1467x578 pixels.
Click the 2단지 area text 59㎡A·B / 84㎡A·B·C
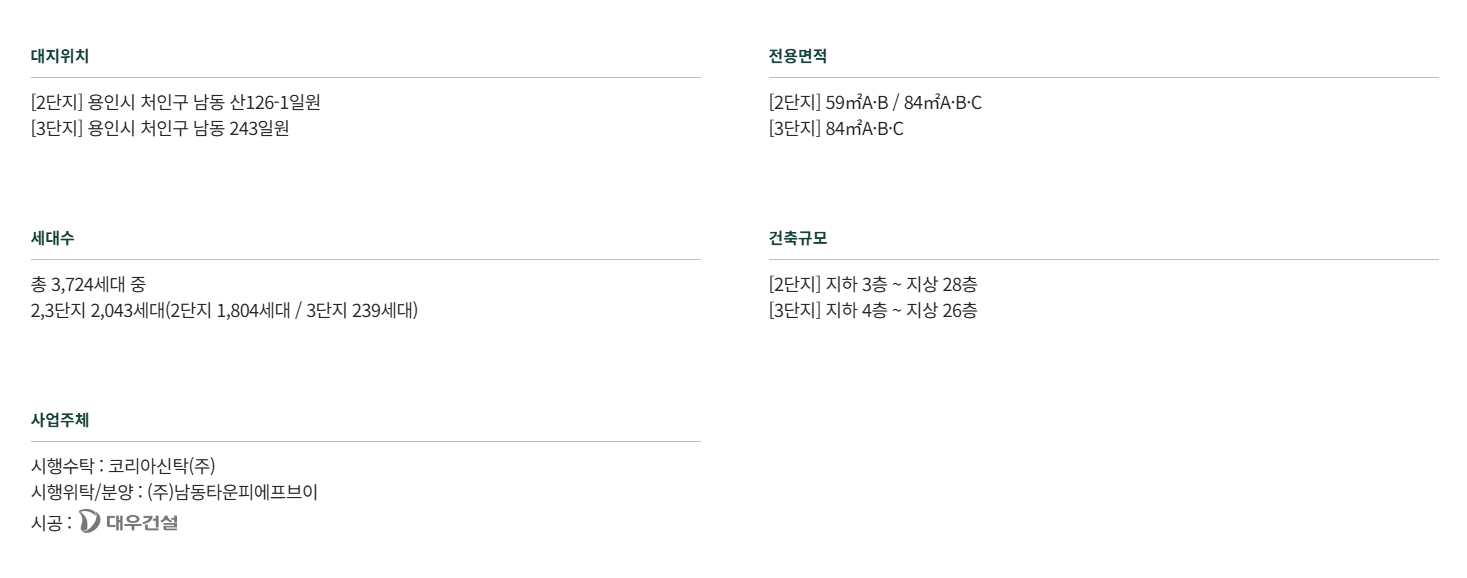876,102
